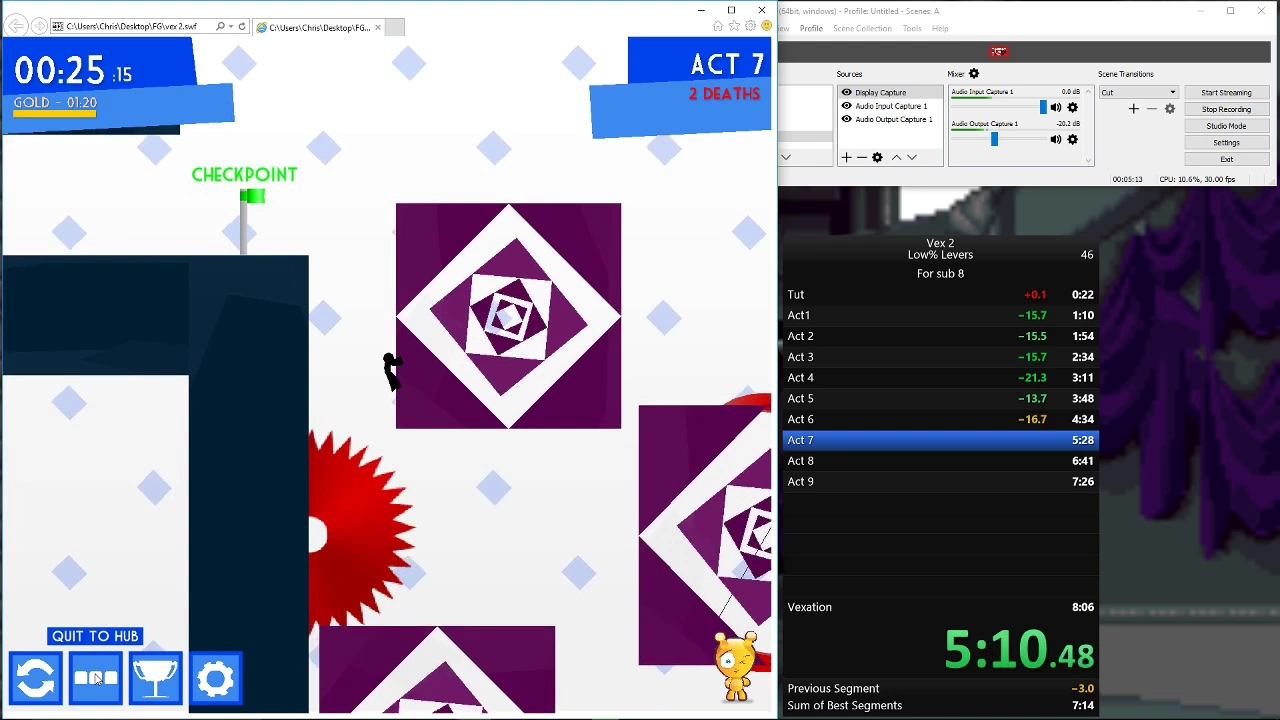The height and width of the screenshot is (720, 1280).
Task: Open the Cut transition dropdown
Action: pyautogui.click(x=1138, y=93)
